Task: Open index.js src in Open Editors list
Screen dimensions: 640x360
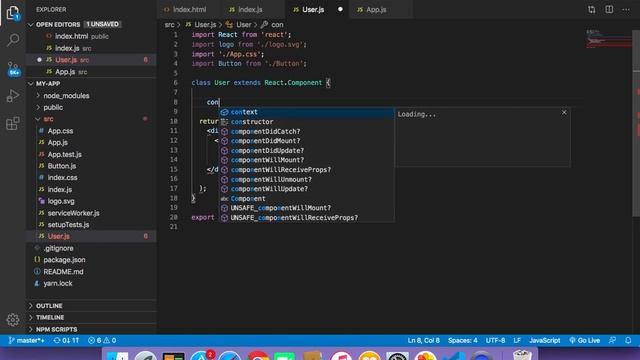Action: pos(91,48)
